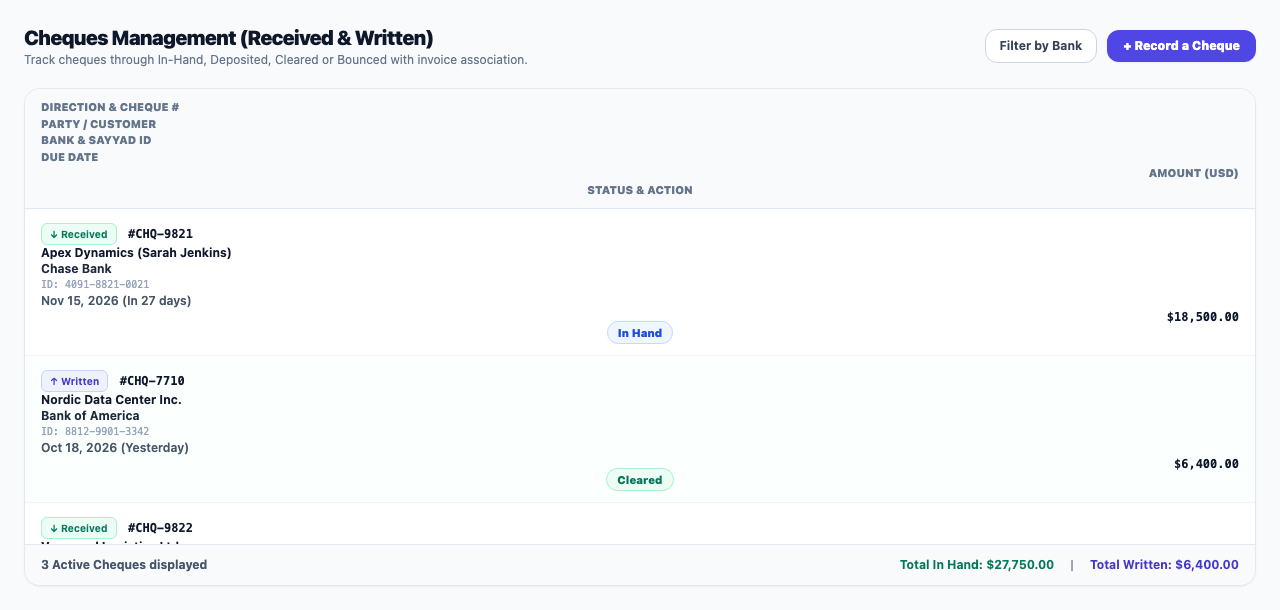
Task: Click the Total Written summary
Action: (x=1164, y=565)
